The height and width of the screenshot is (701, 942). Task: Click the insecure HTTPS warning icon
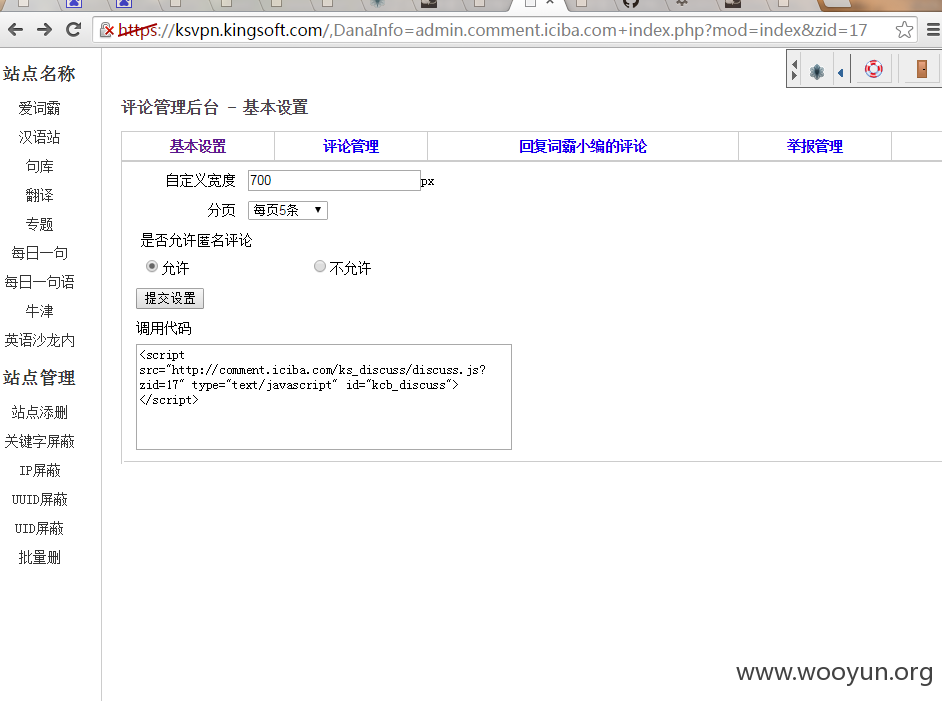click(107, 29)
